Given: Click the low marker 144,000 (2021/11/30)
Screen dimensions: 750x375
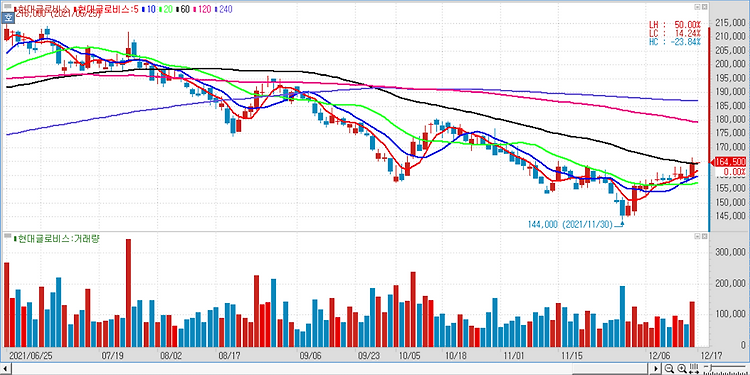Looking at the screenshot, I should [570, 224].
